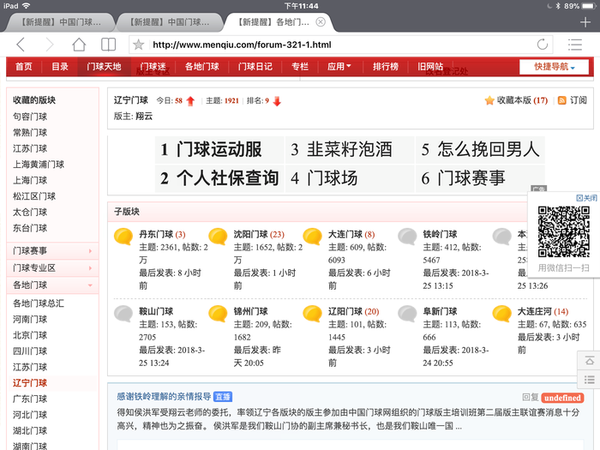Open the 大连庄河 chat bubble icon
The height and width of the screenshot is (450, 600).
tap(502, 314)
